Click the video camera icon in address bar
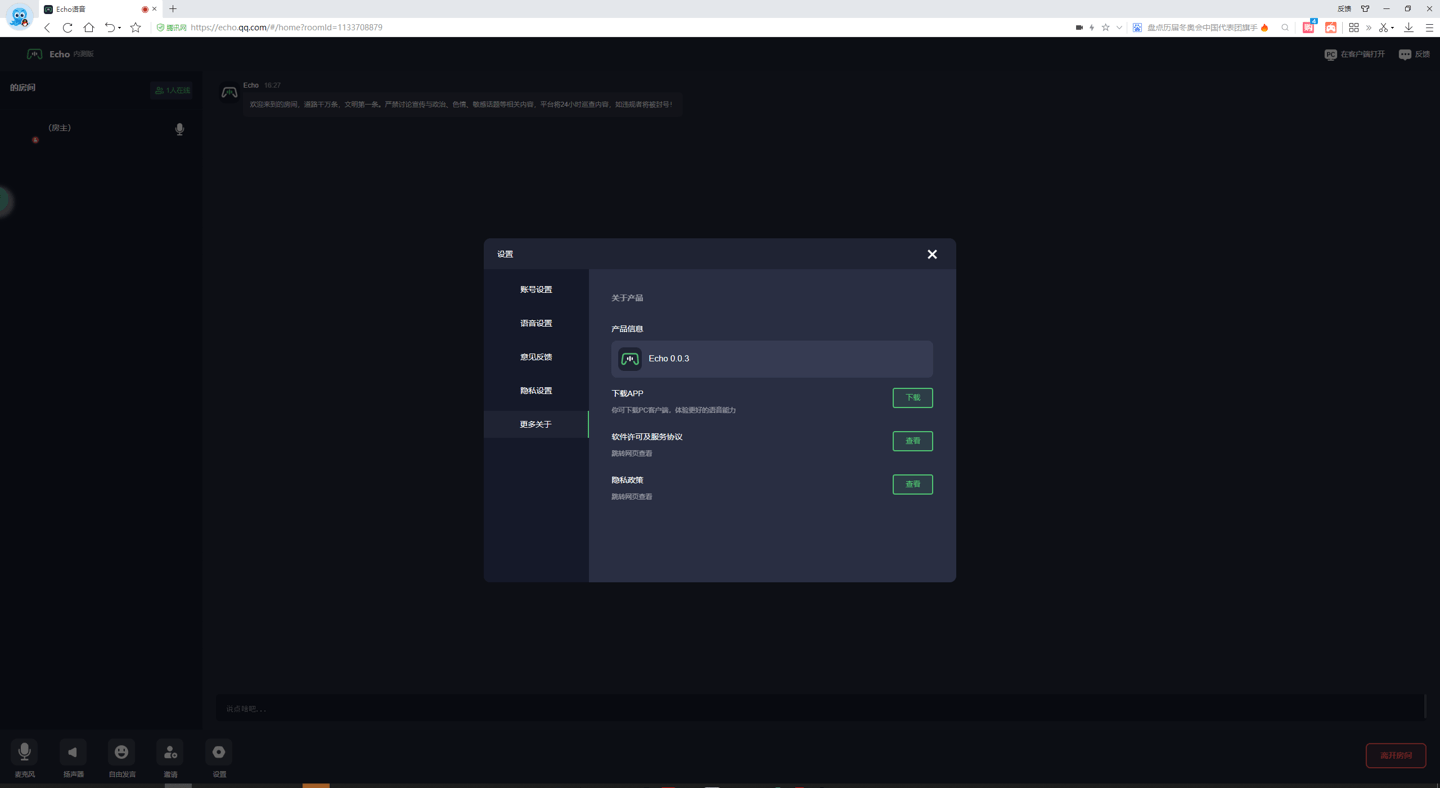The height and width of the screenshot is (788, 1440). [1079, 28]
